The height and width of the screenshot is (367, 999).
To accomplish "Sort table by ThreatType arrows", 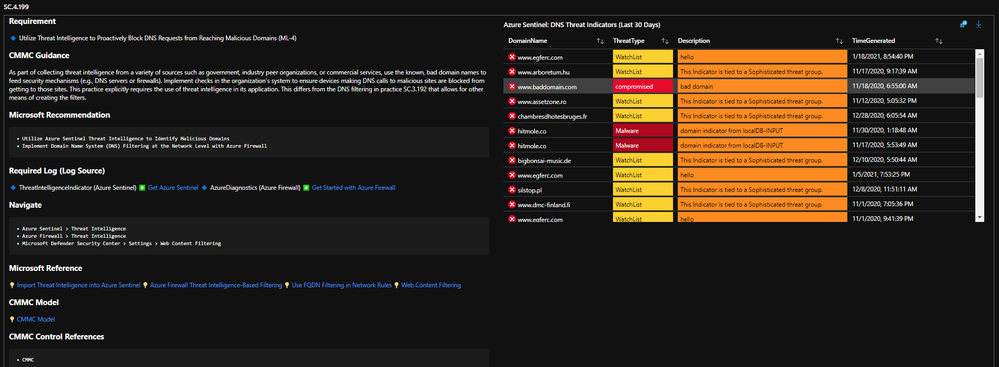I will 665,41.
